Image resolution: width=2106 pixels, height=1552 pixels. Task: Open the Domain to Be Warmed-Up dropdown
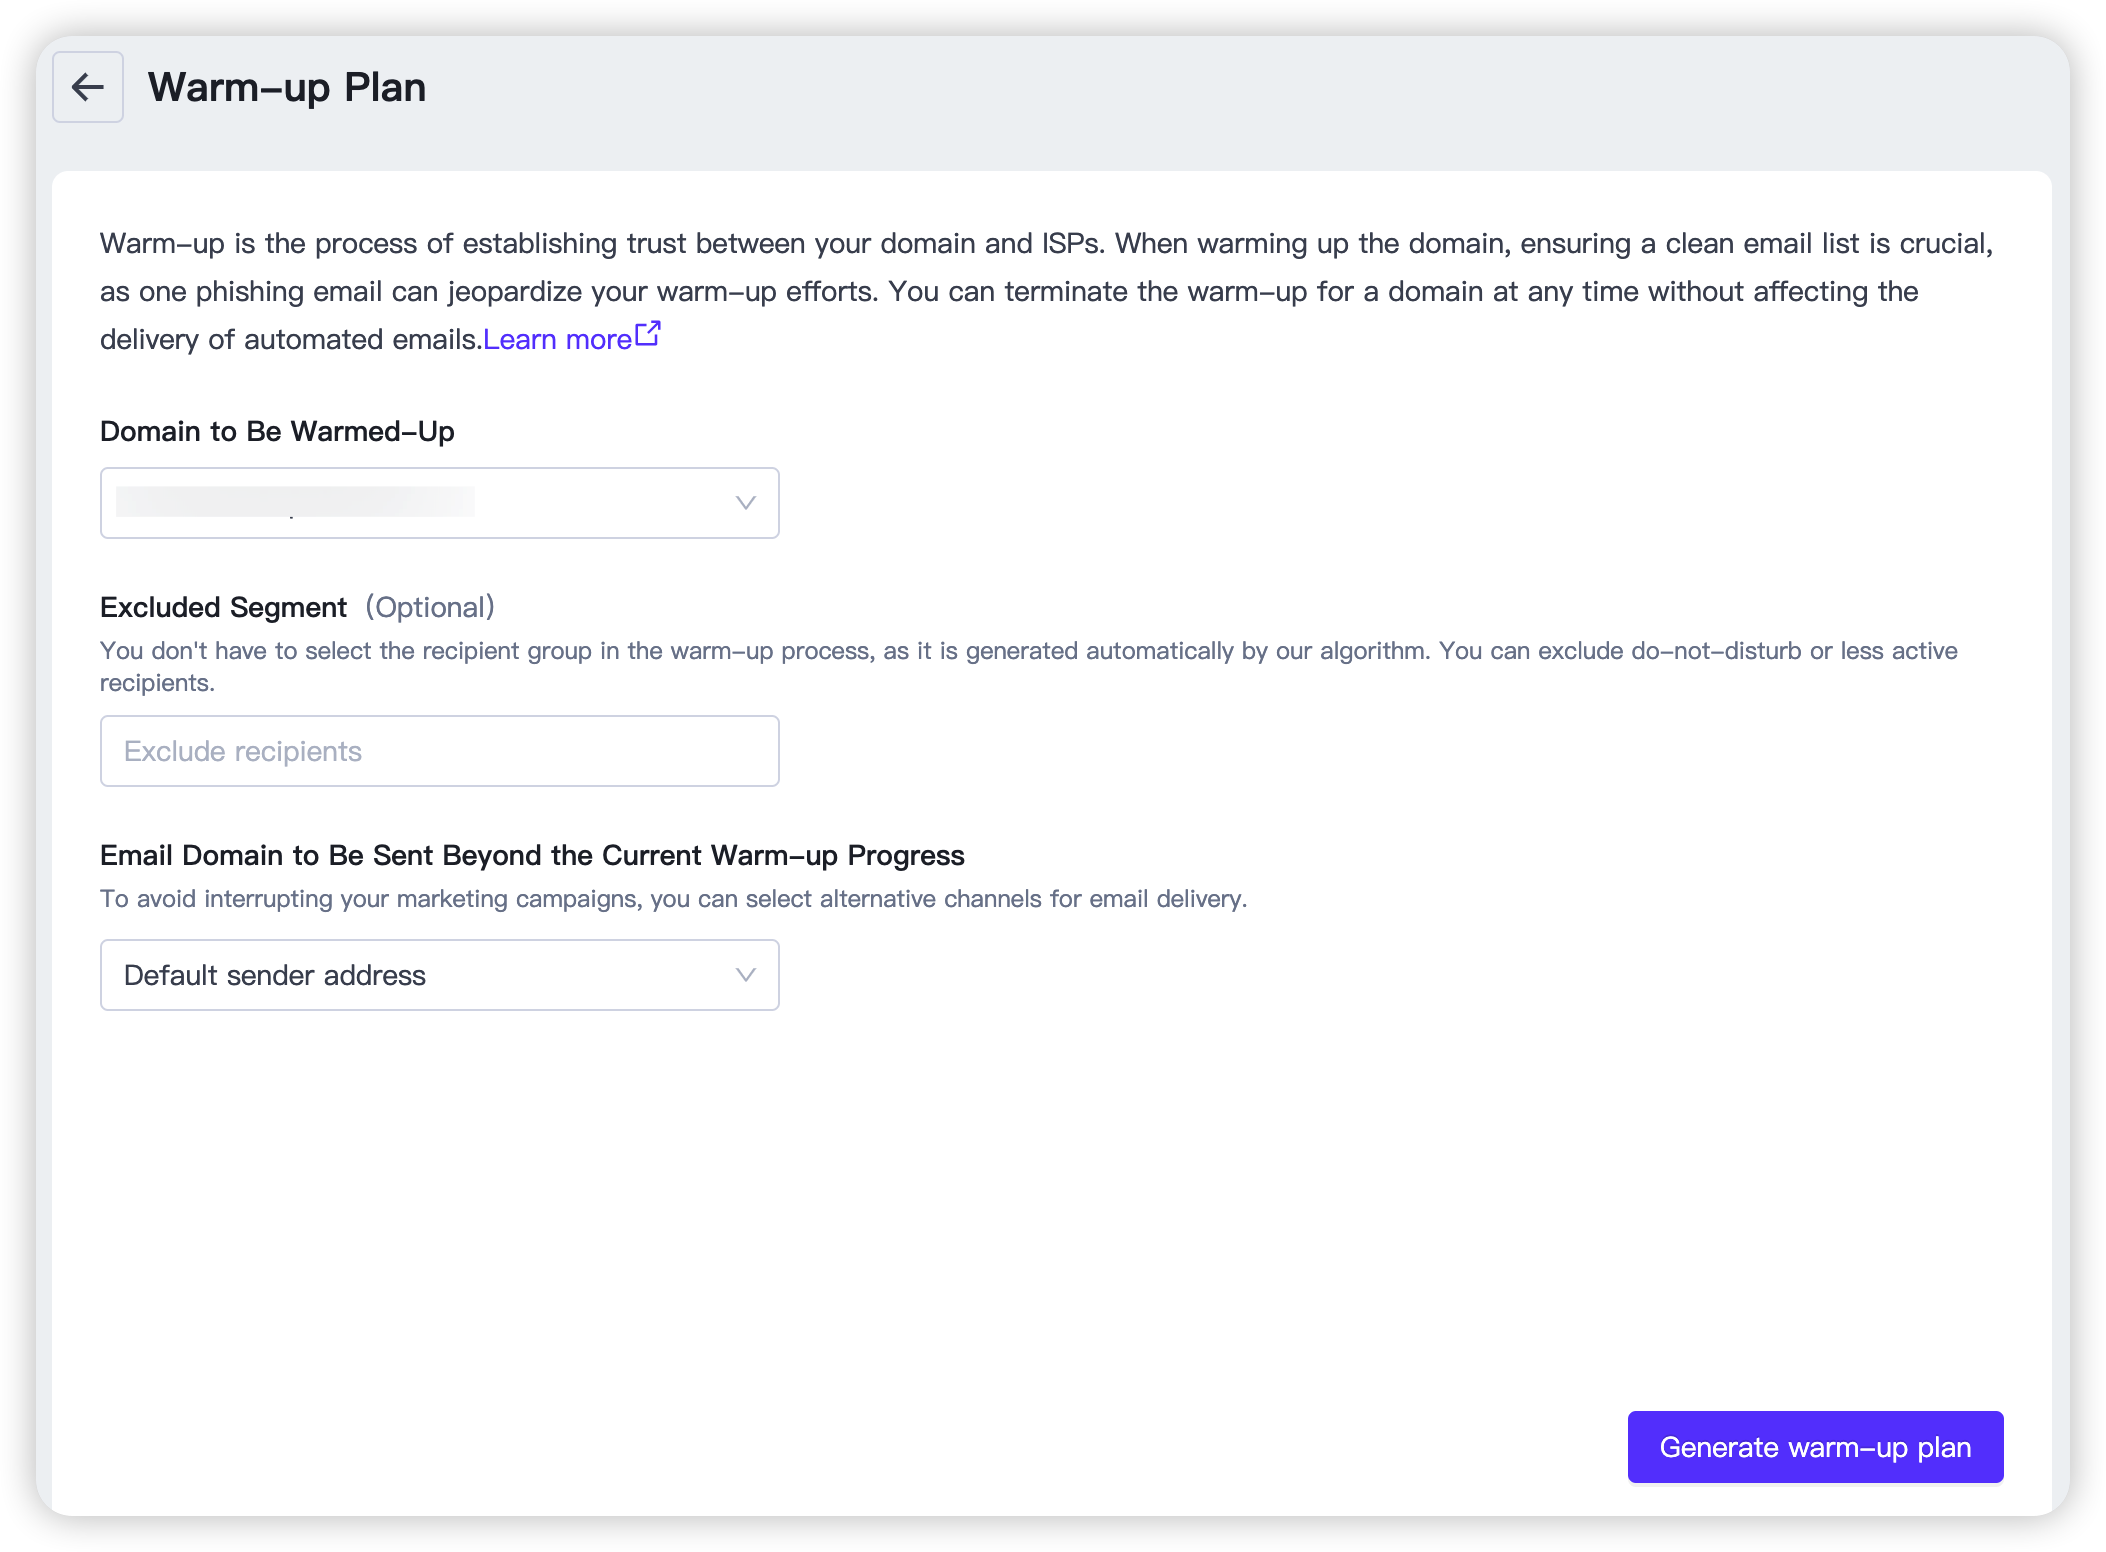[x=439, y=503]
